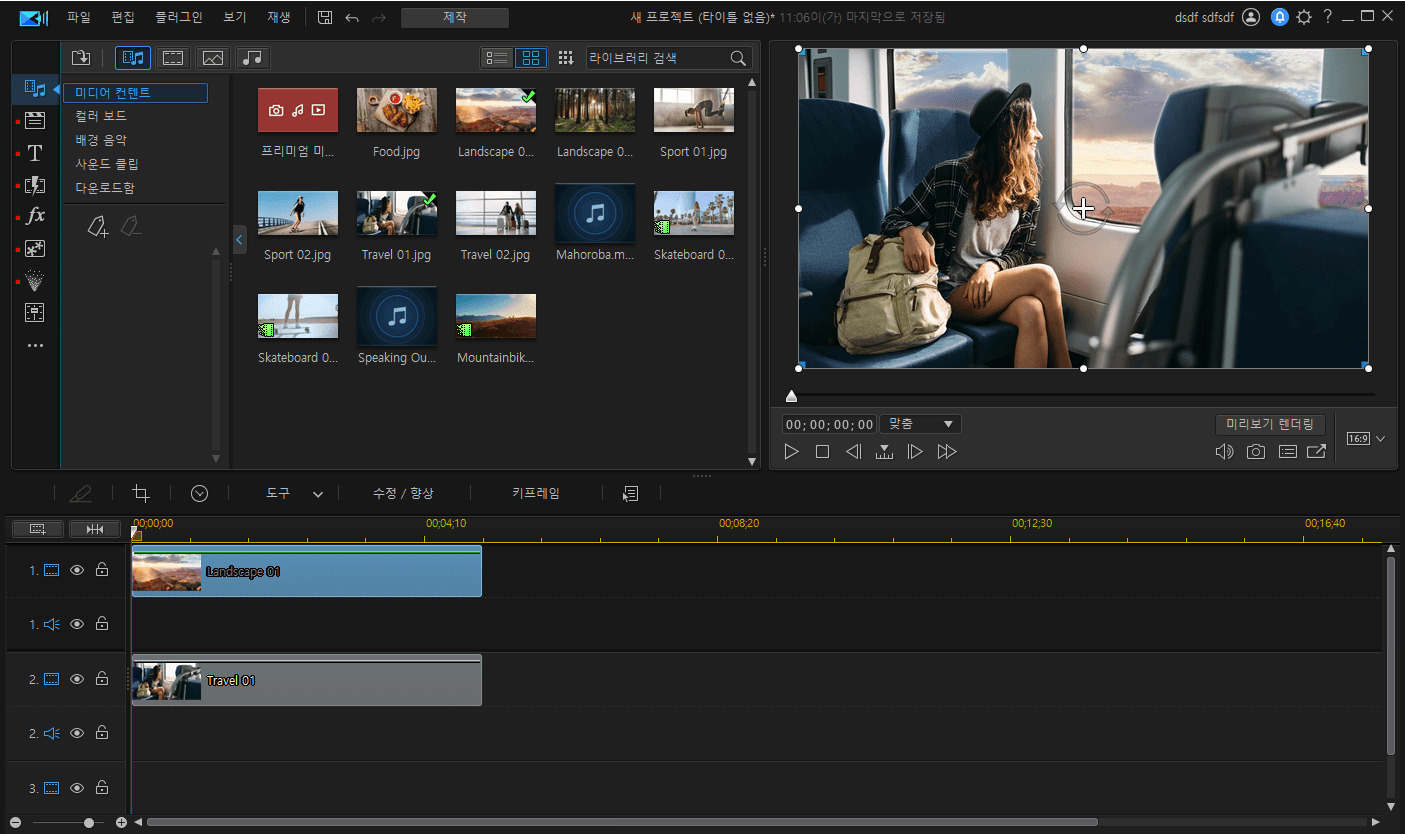Hide video track 1 with eye icon
This screenshot has height=834, width=1405.
tap(77, 570)
